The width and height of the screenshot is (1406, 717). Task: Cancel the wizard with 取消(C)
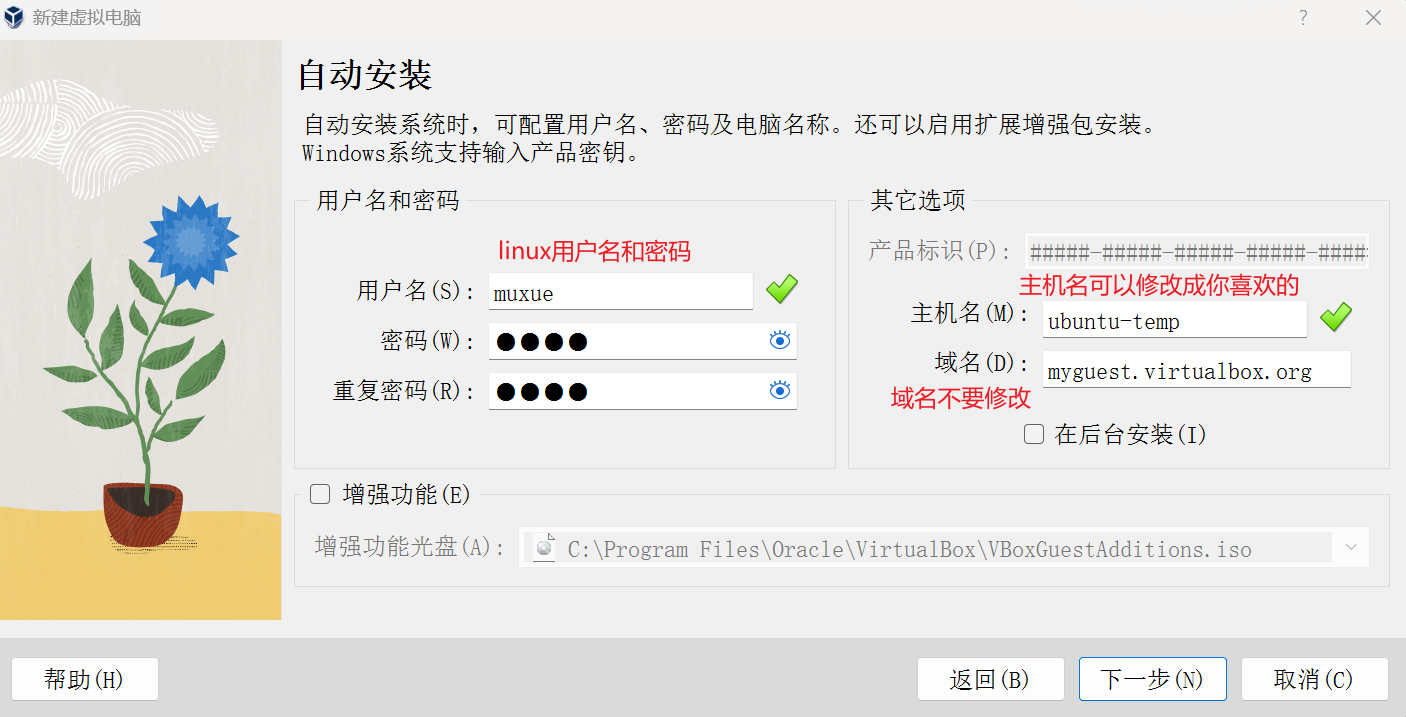coord(1314,679)
